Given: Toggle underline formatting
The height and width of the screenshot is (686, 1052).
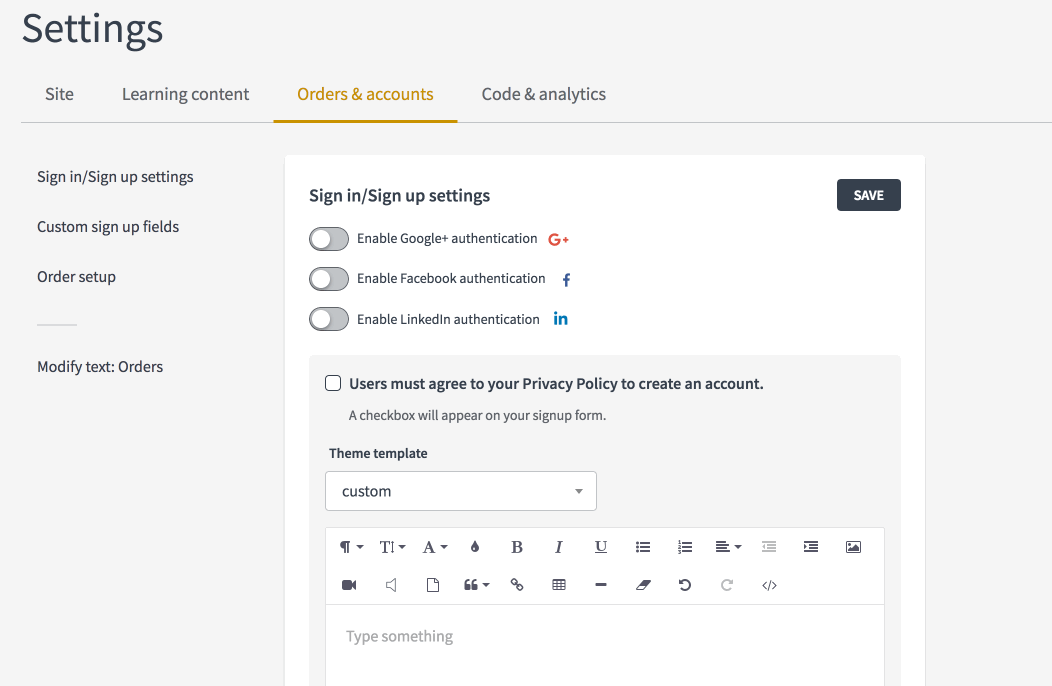Looking at the screenshot, I should coord(600,547).
